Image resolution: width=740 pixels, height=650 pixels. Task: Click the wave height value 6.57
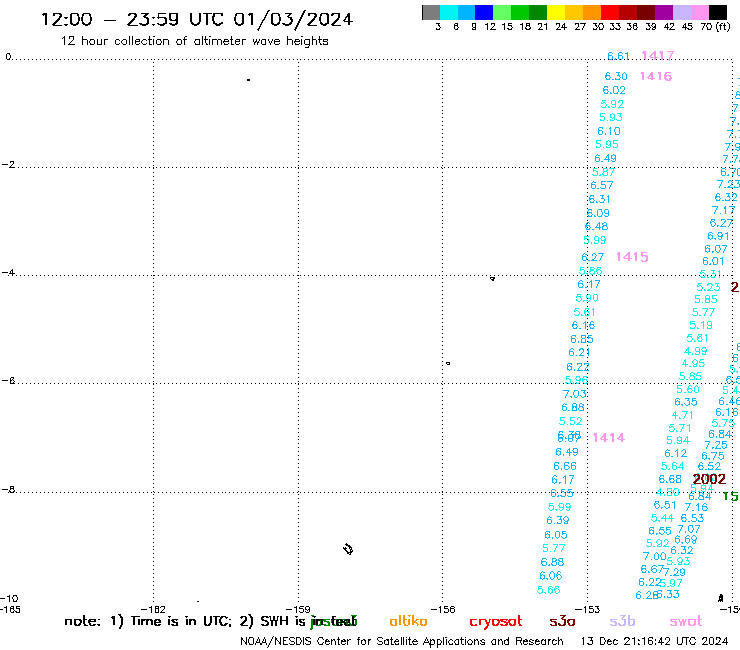click(602, 186)
